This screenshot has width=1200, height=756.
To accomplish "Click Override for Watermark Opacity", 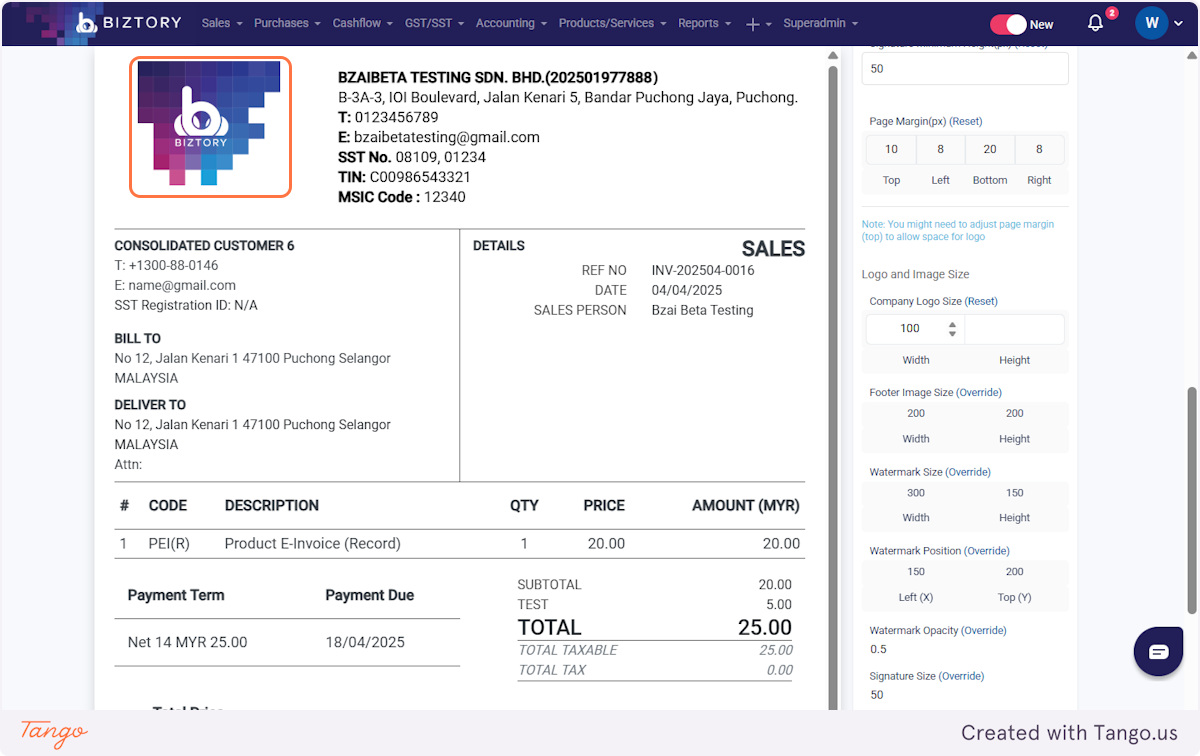I will pos(984,631).
